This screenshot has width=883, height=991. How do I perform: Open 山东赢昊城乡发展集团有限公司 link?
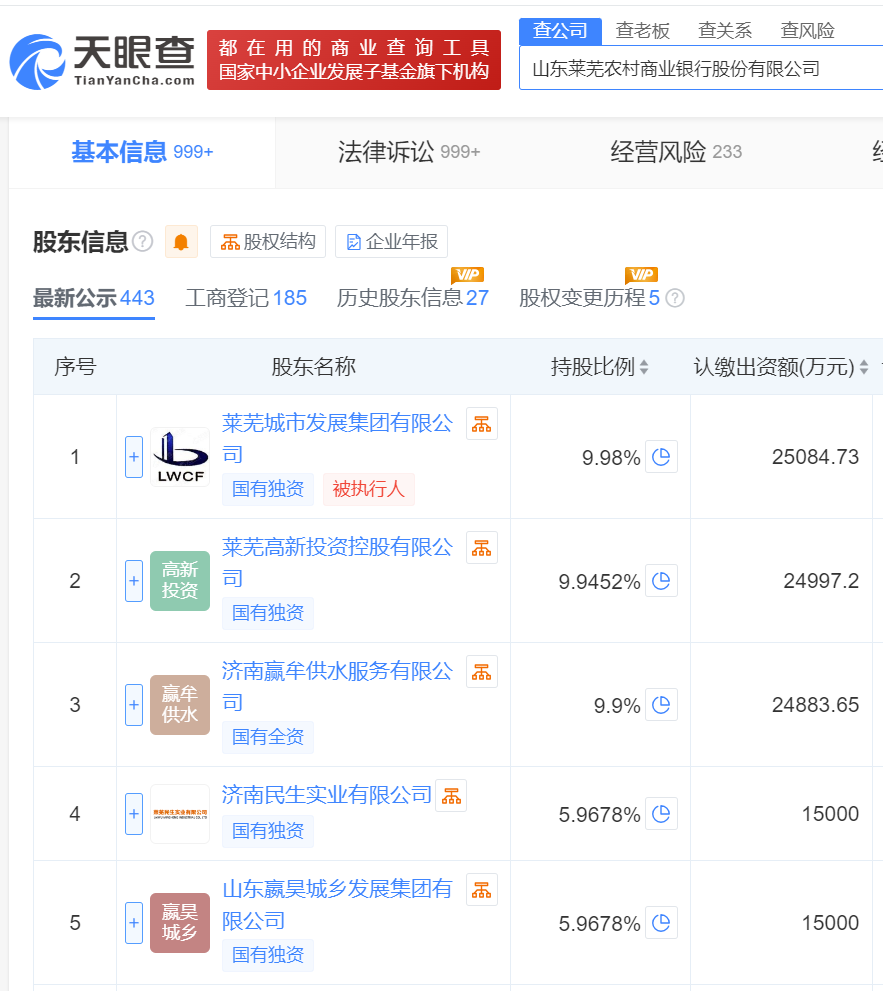click(338, 905)
